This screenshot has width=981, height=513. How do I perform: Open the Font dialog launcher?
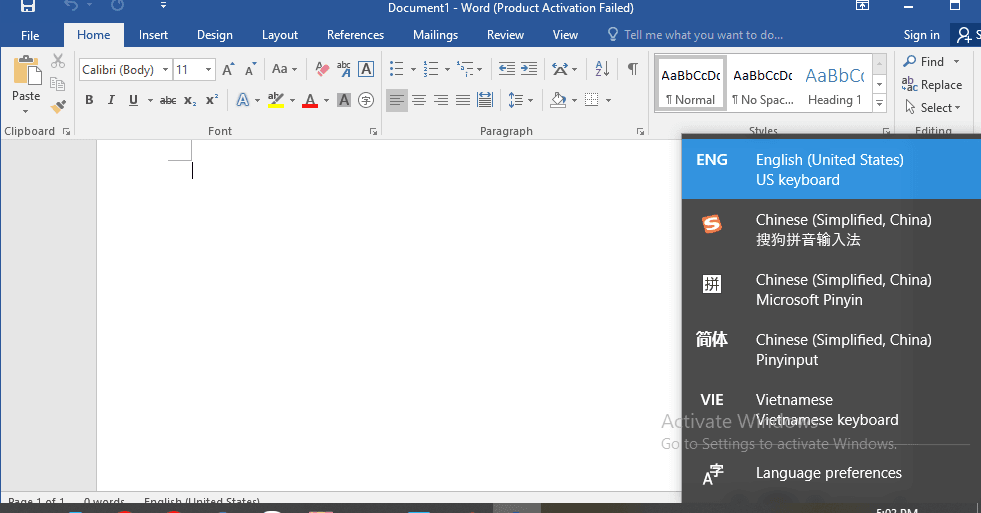(x=373, y=131)
